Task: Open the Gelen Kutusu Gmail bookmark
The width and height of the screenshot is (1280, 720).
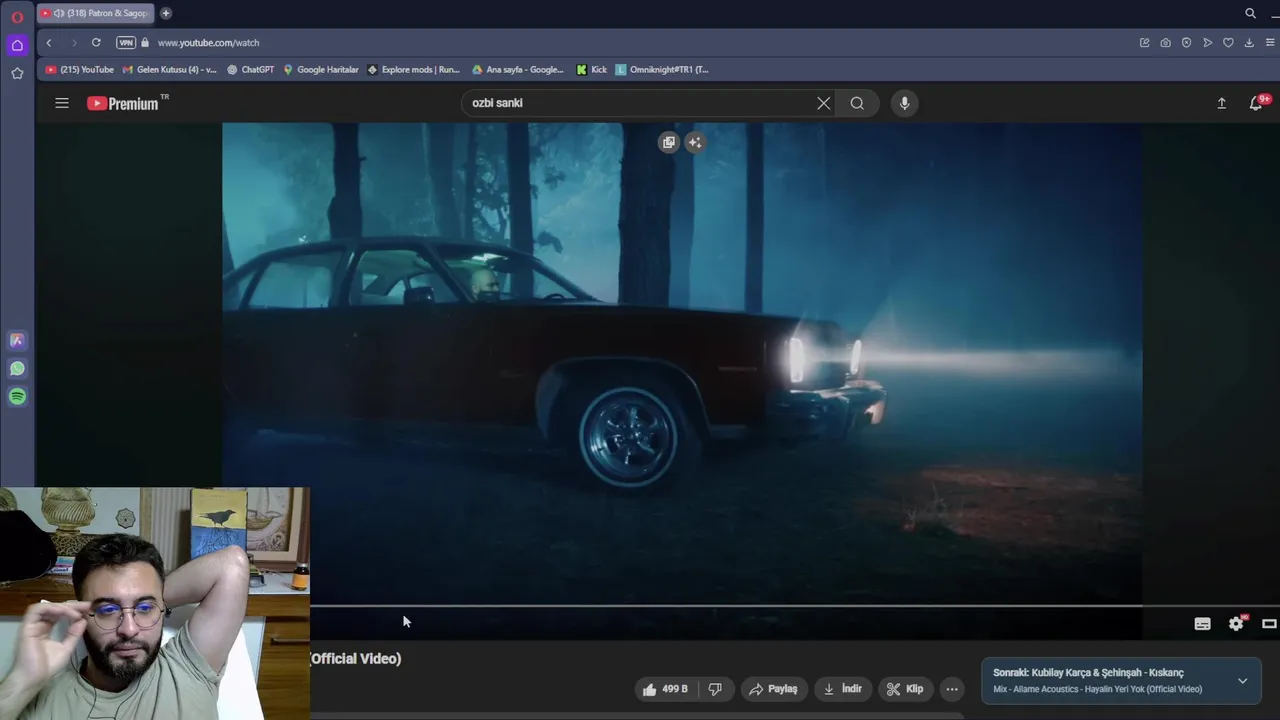Action: tap(169, 70)
